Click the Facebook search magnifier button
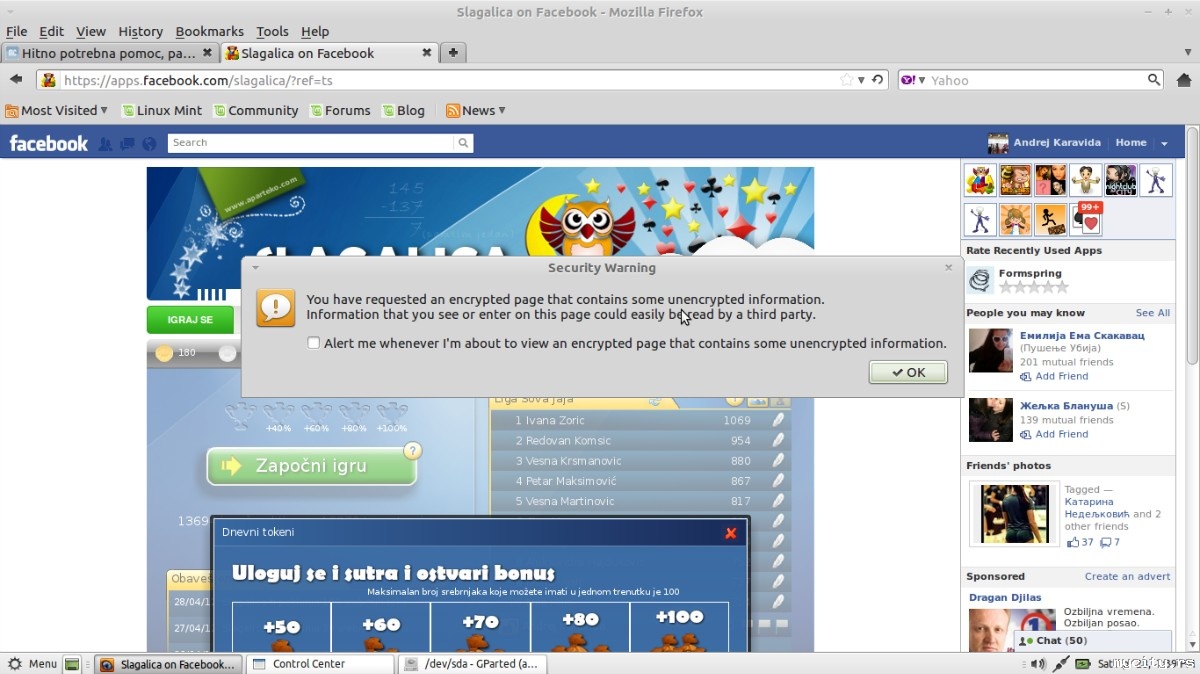The image size is (1200, 674). (463, 143)
